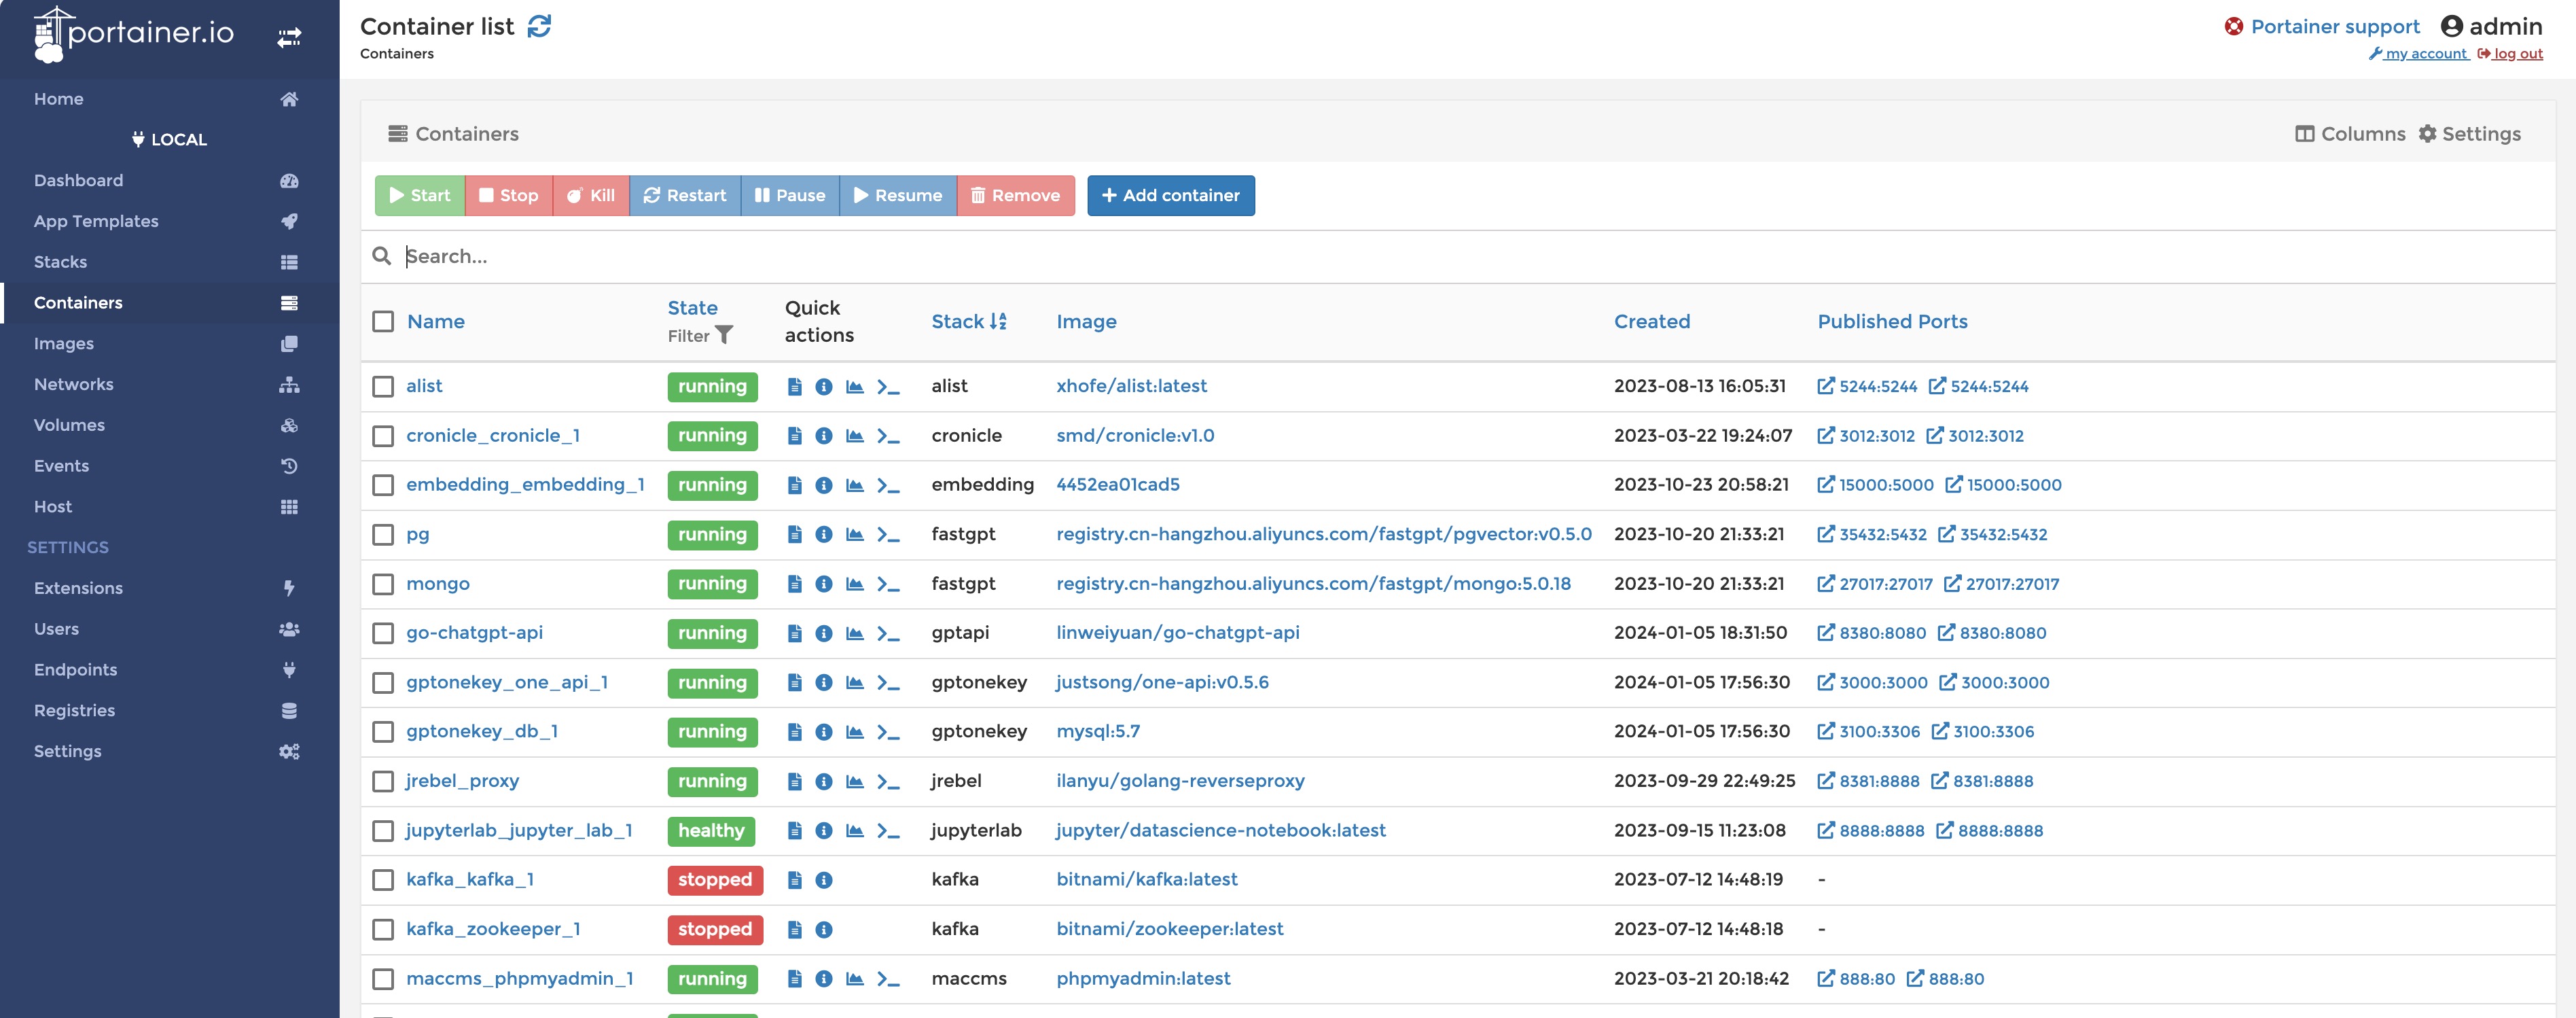
Task: Click the Restart button
Action: tap(685, 196)
